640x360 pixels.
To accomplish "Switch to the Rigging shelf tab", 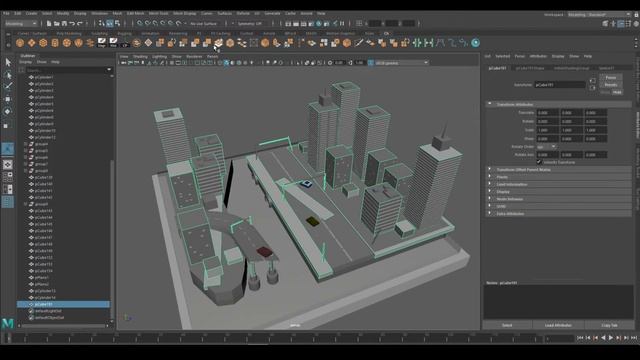I will pos(124,33).
